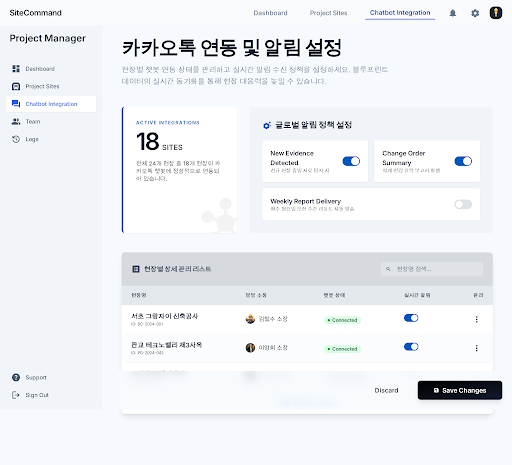The image size is (512, 465).
Task: Open Project Sites in the sidebar
Action: click(x=51, y=86)
